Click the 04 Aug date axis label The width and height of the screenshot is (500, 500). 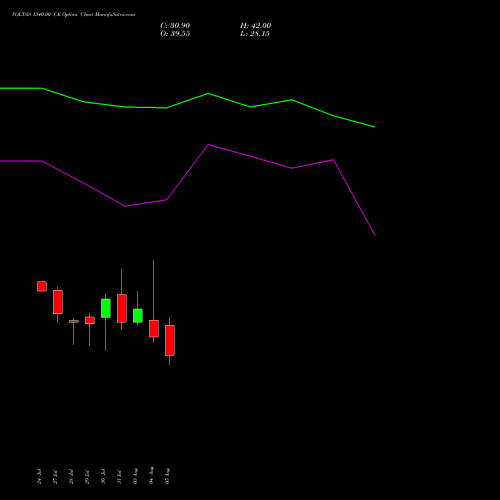[151, 475]
